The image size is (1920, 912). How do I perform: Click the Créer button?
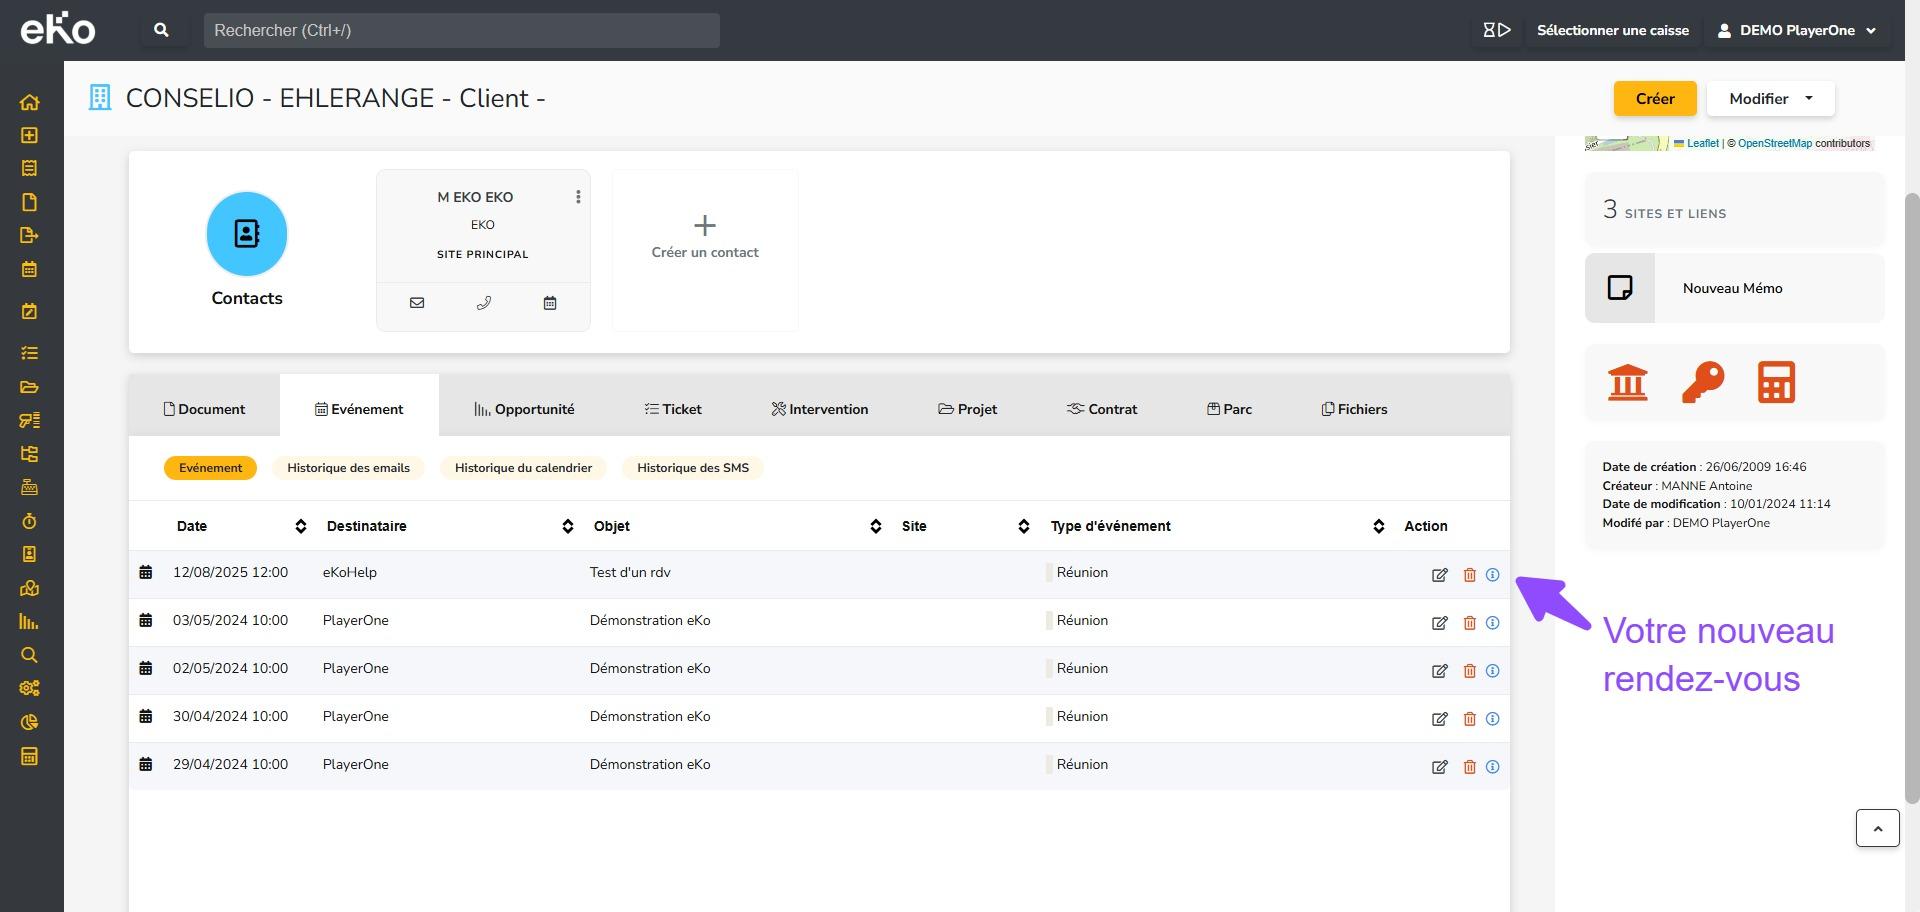click(1654, 99)
